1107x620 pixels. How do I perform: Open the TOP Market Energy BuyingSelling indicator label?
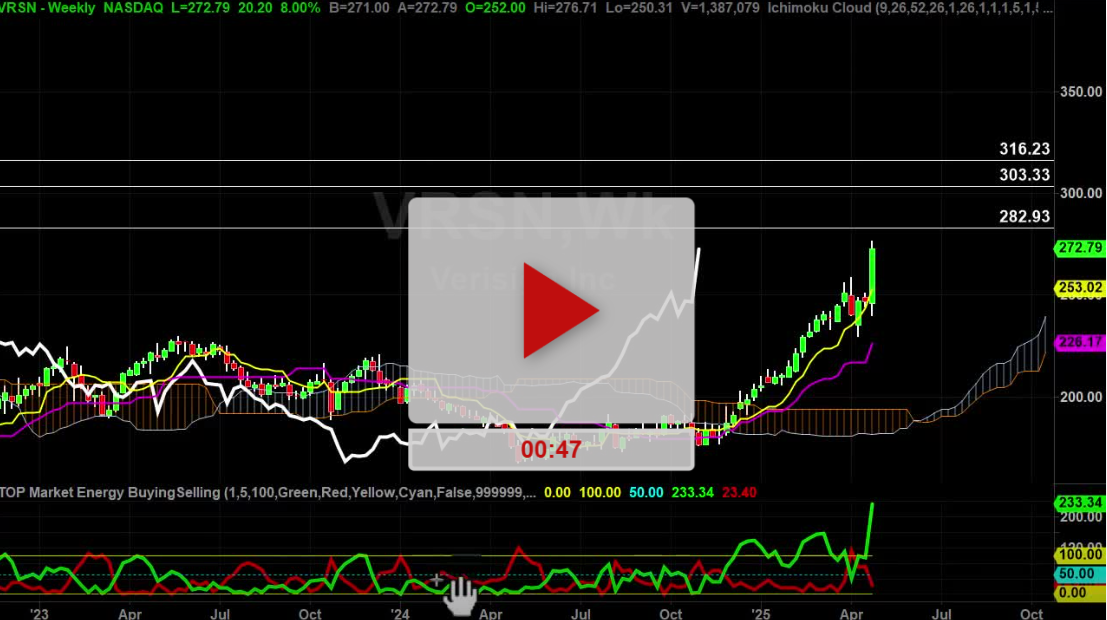coord(268,492)
